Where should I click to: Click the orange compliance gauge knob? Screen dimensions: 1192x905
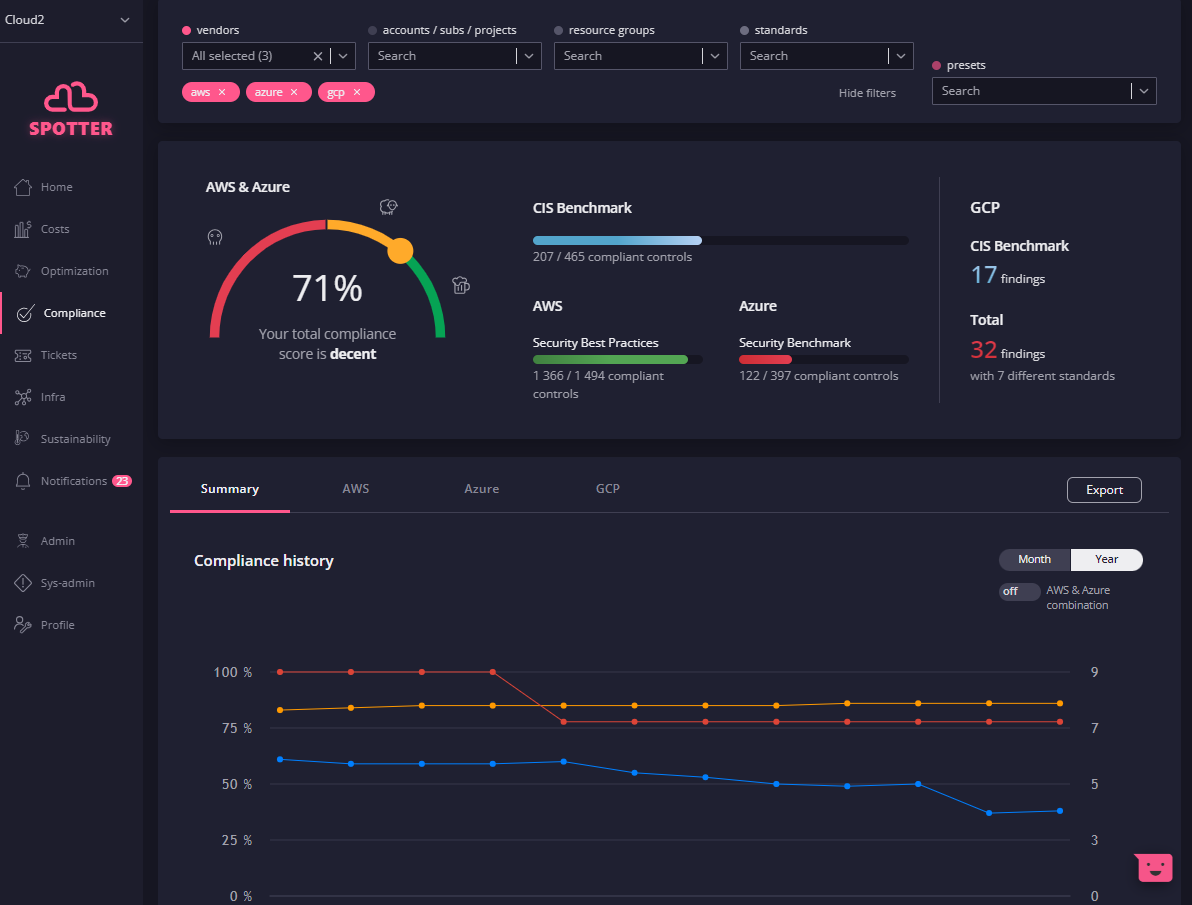(x=399, y=251)
